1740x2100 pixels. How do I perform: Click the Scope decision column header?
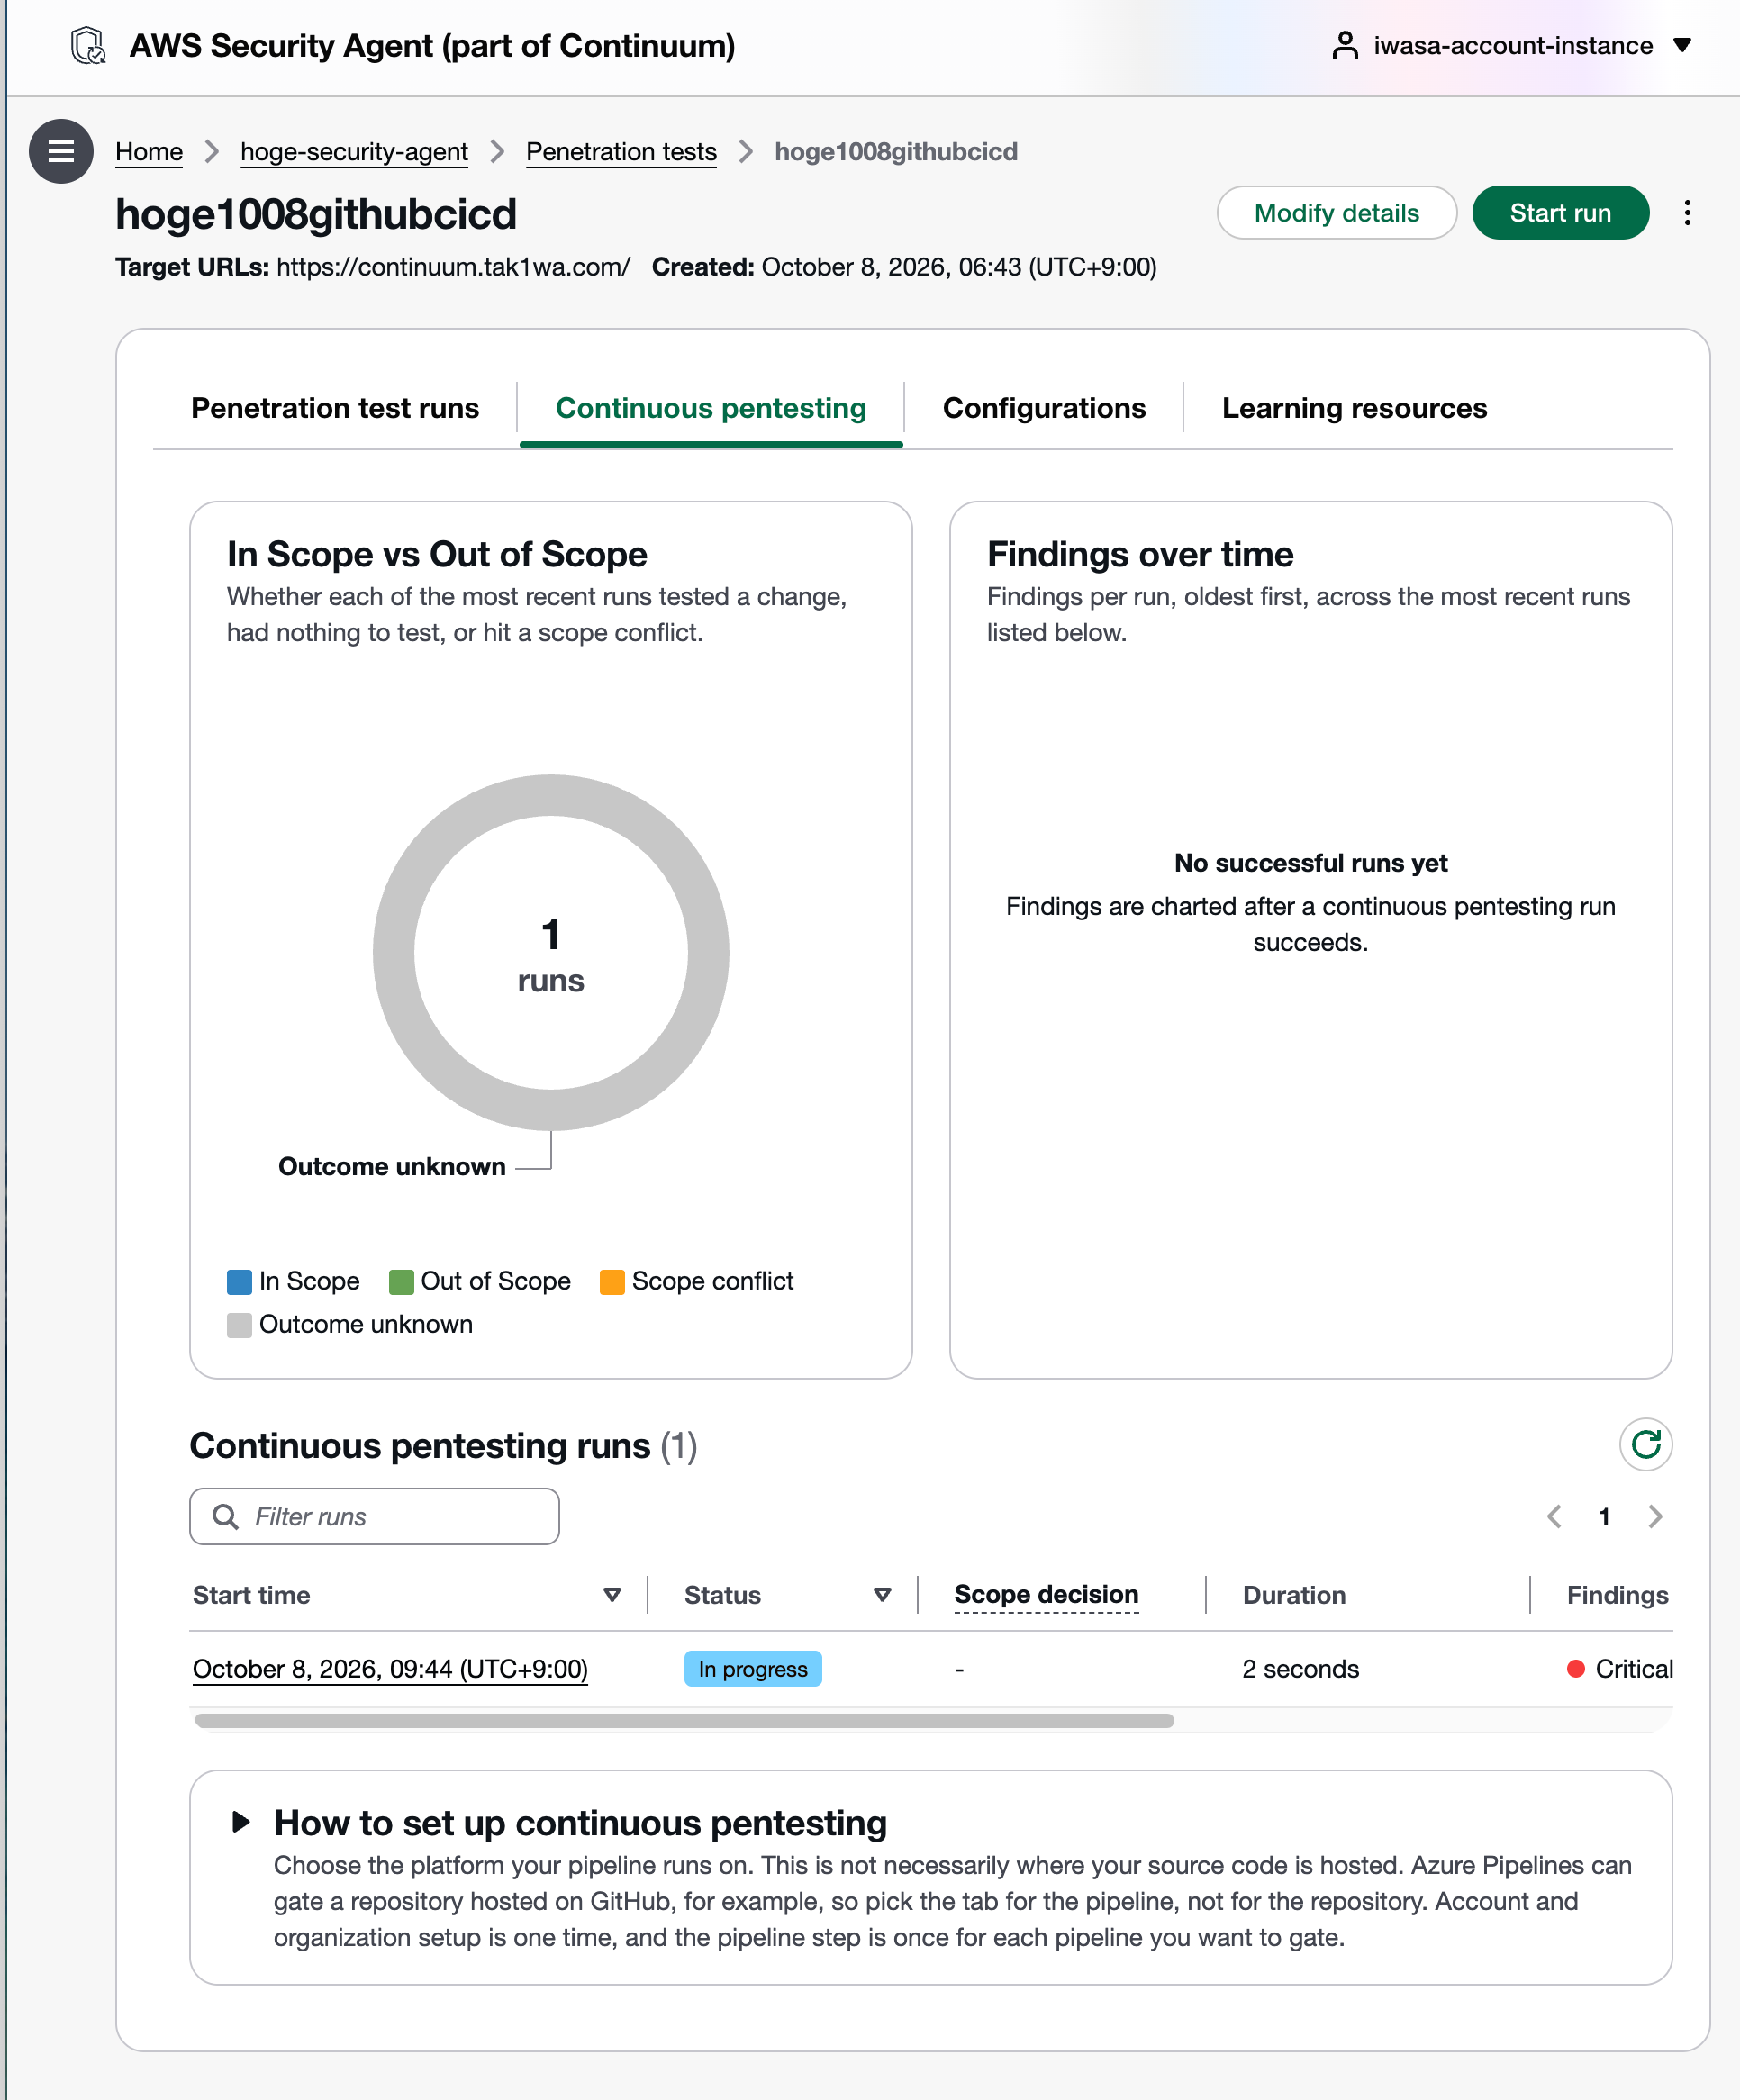click(x=1046, y=1594)
